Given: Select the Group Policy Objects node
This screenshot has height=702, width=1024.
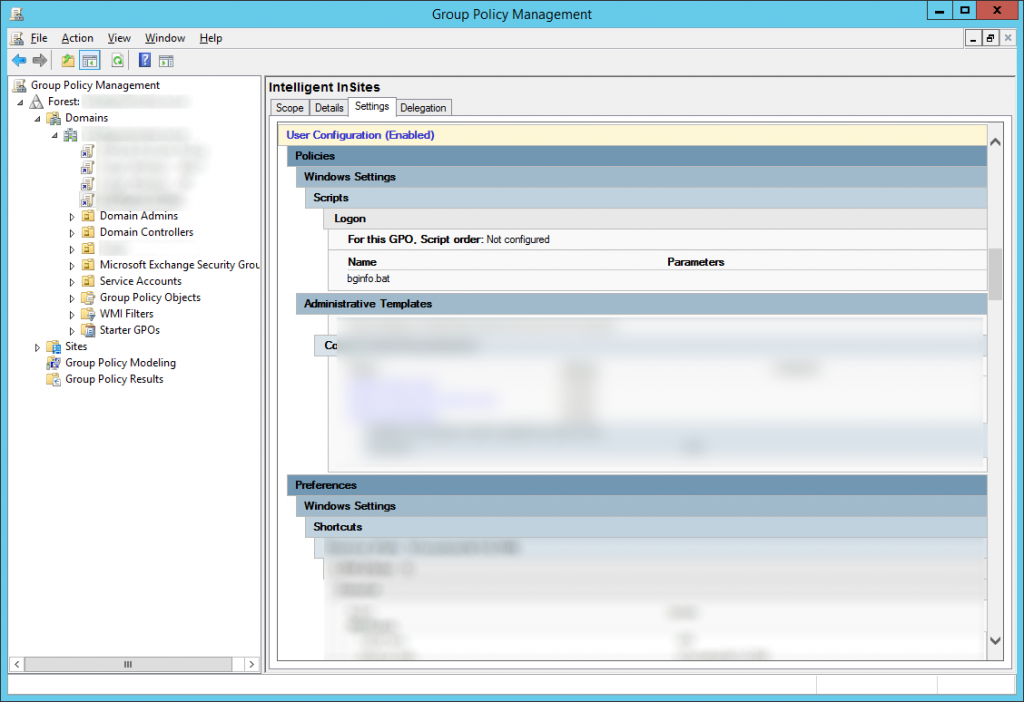Looking at the screenshot, I should pyautogui.click(x=88, y=297).
